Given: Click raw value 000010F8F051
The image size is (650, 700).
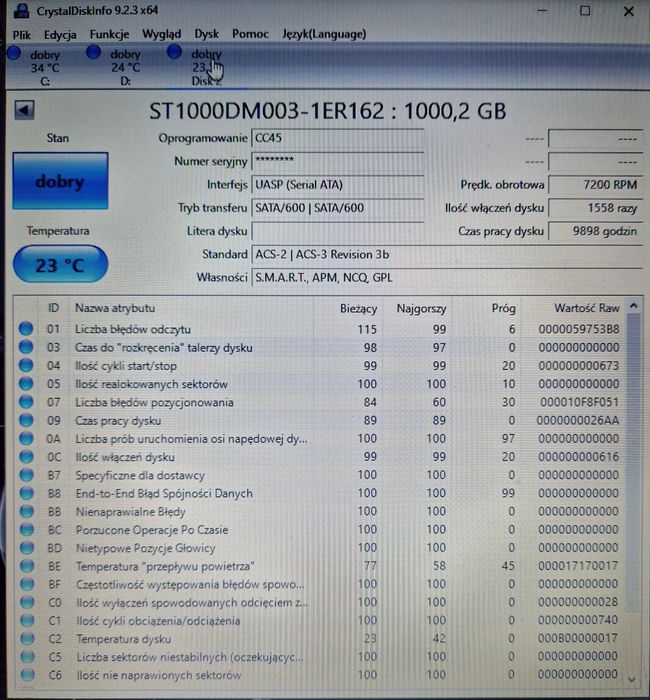Looking at the screenshot, I should pos(579,402).
